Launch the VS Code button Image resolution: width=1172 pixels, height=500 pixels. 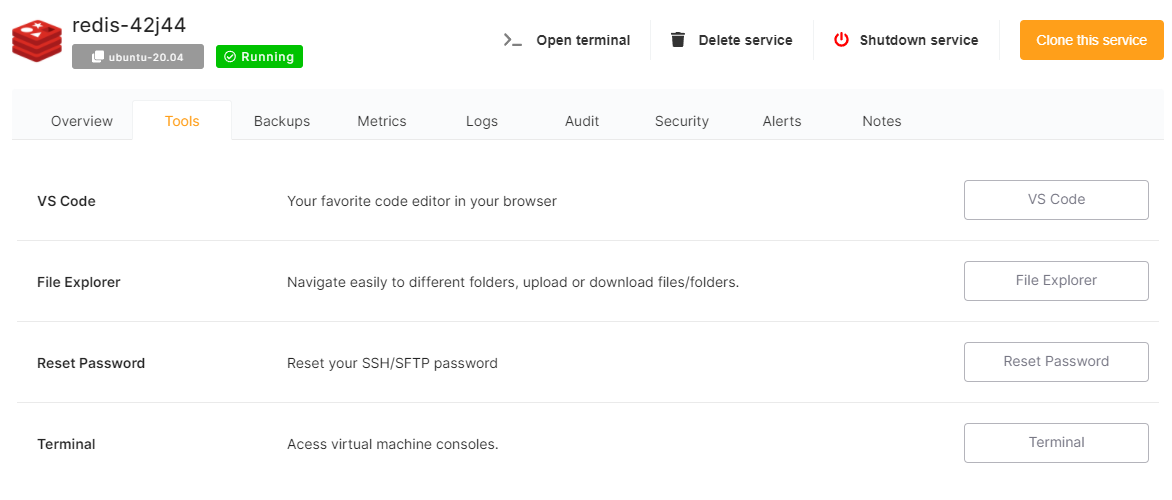tap(1056, 200)
